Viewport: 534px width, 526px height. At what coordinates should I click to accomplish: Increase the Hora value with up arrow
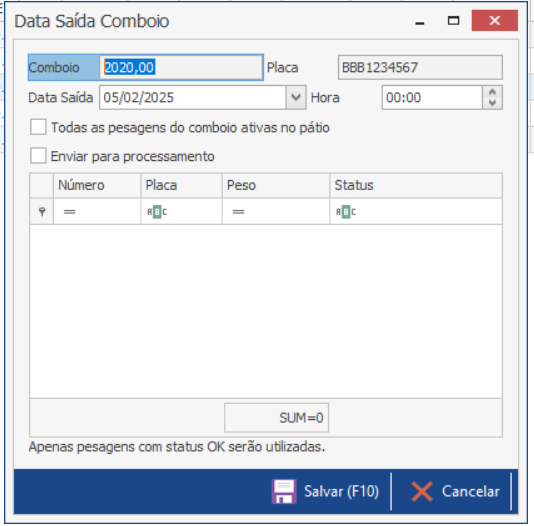pos(492,92)
